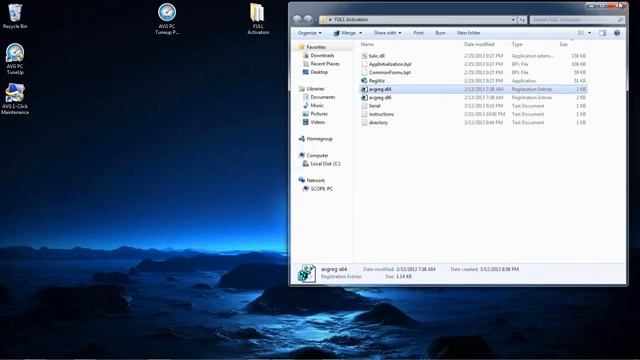Open Recycle Bin on the desktop
The width and height of the screenshot is (640, 360).
tap(15, 16)
